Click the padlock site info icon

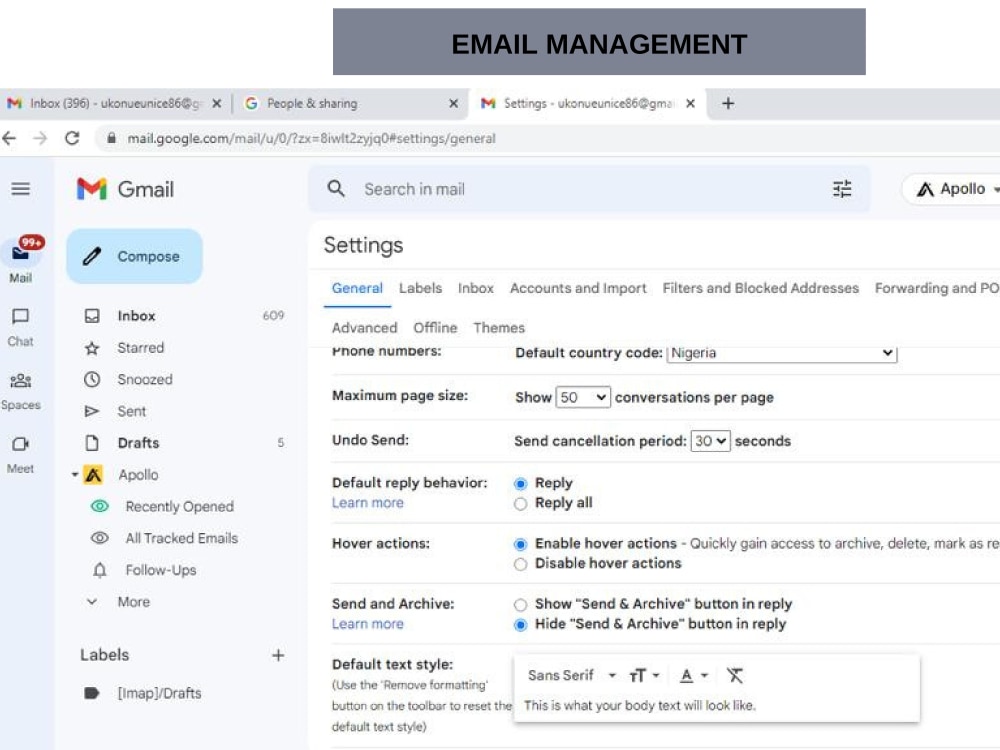112,138
